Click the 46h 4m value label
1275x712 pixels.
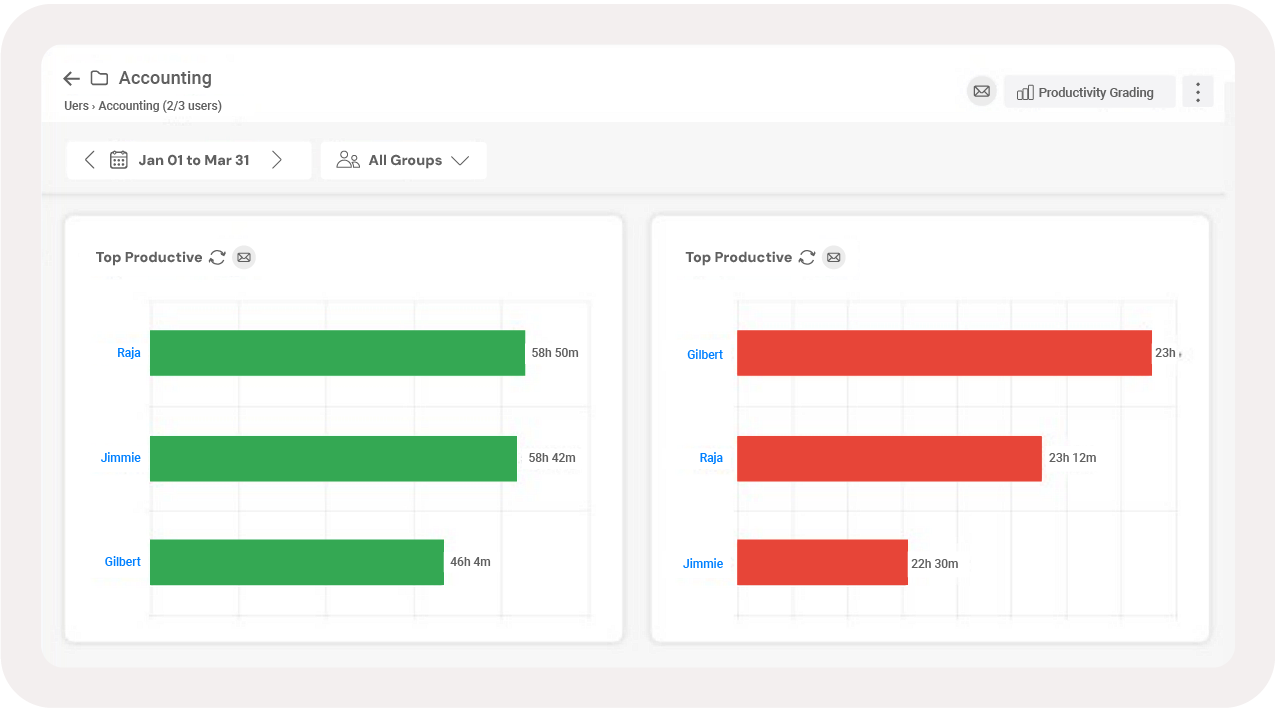tap(470, 562)
